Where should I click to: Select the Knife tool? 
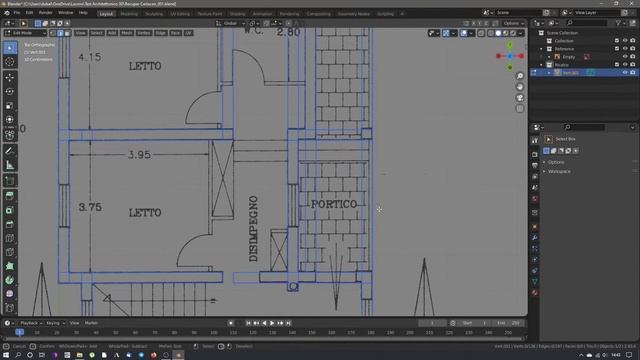[x=10, y=252]
